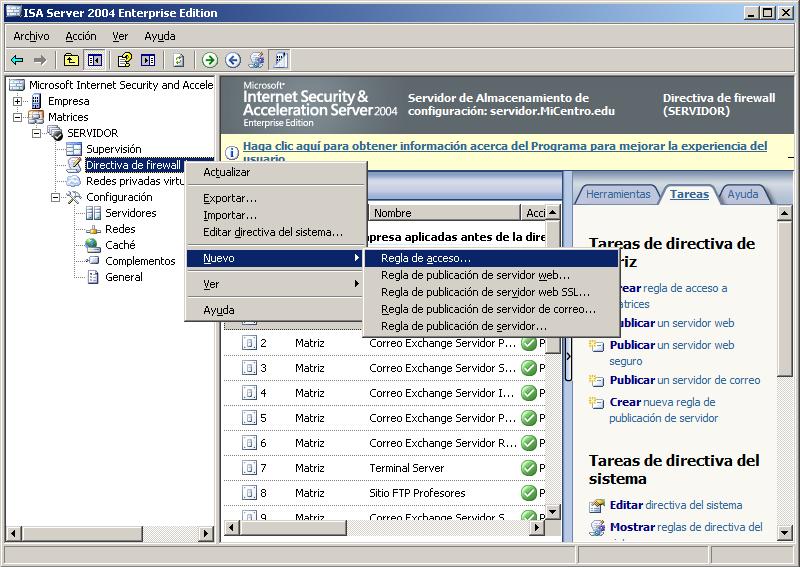Select Exportar in the context menu
This screenshot has height=567, width=800.
230,198
